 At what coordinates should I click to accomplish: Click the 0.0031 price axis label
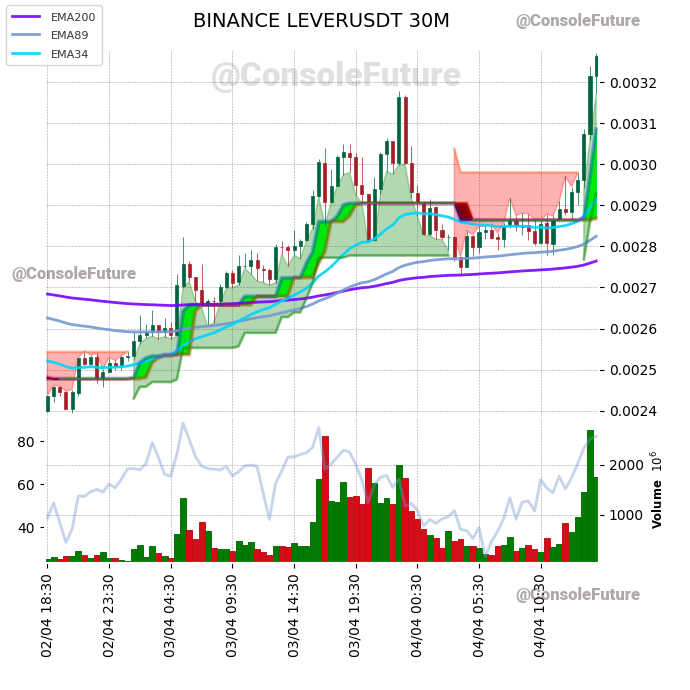point(633,124)
